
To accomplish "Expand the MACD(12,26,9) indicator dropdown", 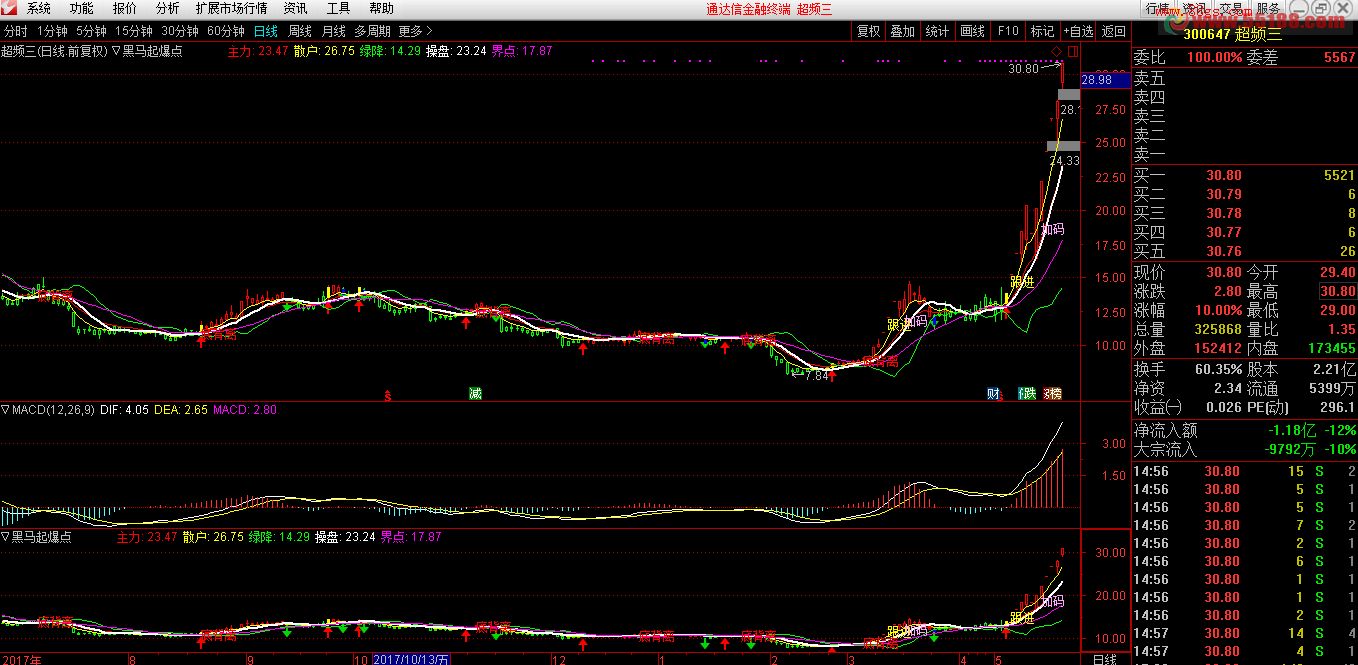I will (5, 410).
